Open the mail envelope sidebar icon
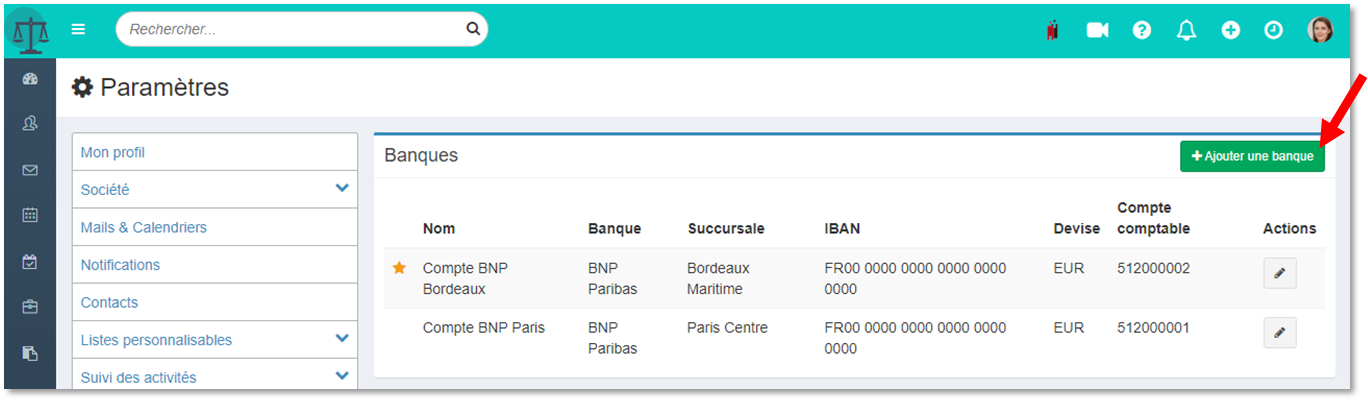The height and width of the screenshot is (402, 1368). [x=30, y=170]
